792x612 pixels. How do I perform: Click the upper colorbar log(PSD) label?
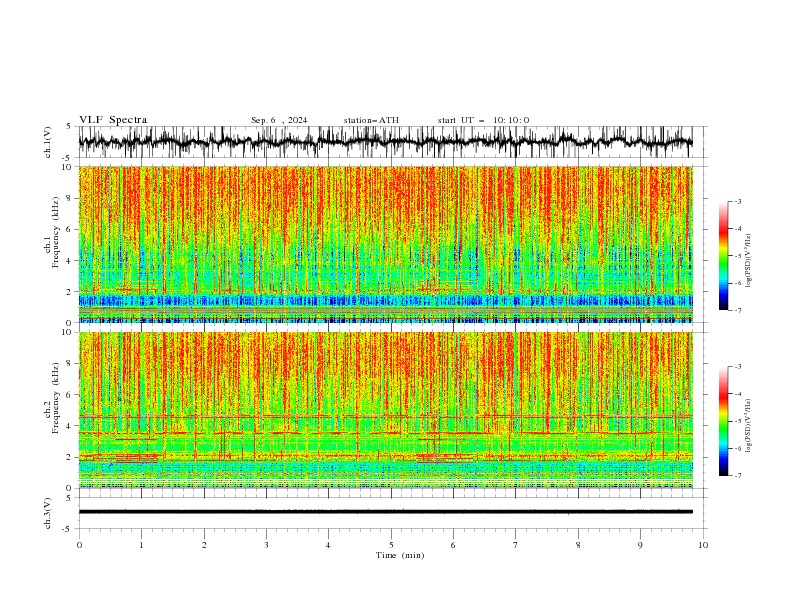748,261
